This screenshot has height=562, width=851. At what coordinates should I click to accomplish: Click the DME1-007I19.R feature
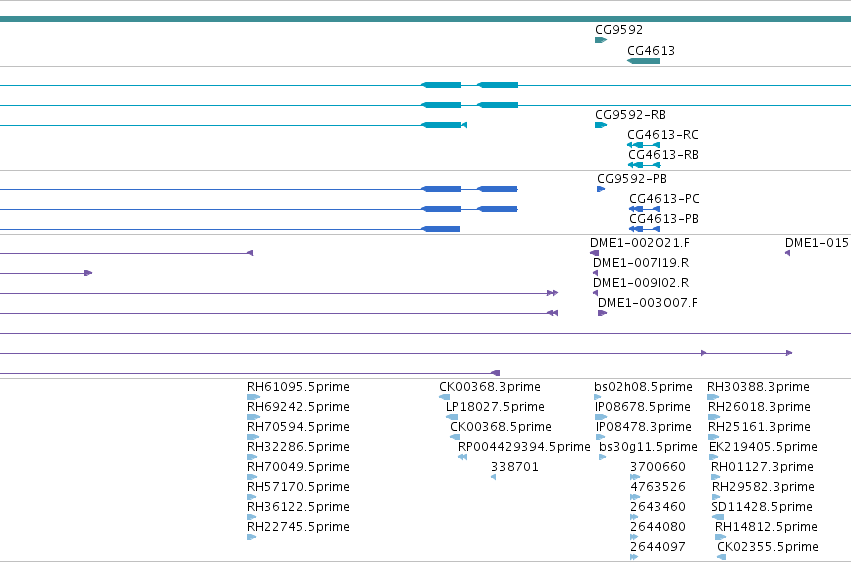595,273
